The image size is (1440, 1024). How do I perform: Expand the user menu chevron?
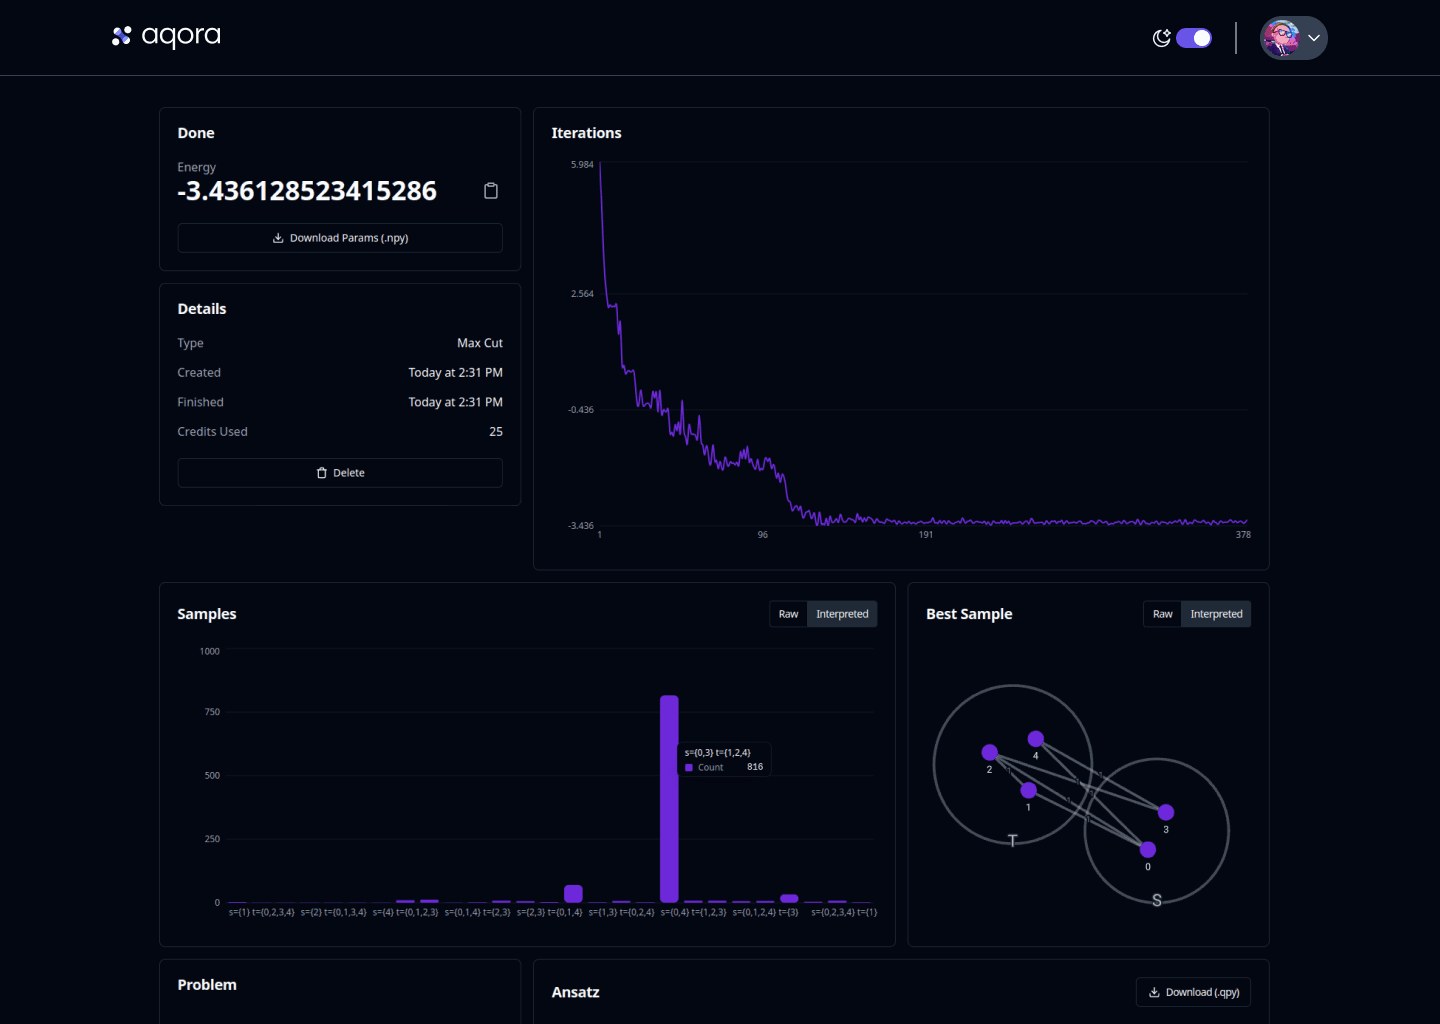click(x=1314, y=38)
